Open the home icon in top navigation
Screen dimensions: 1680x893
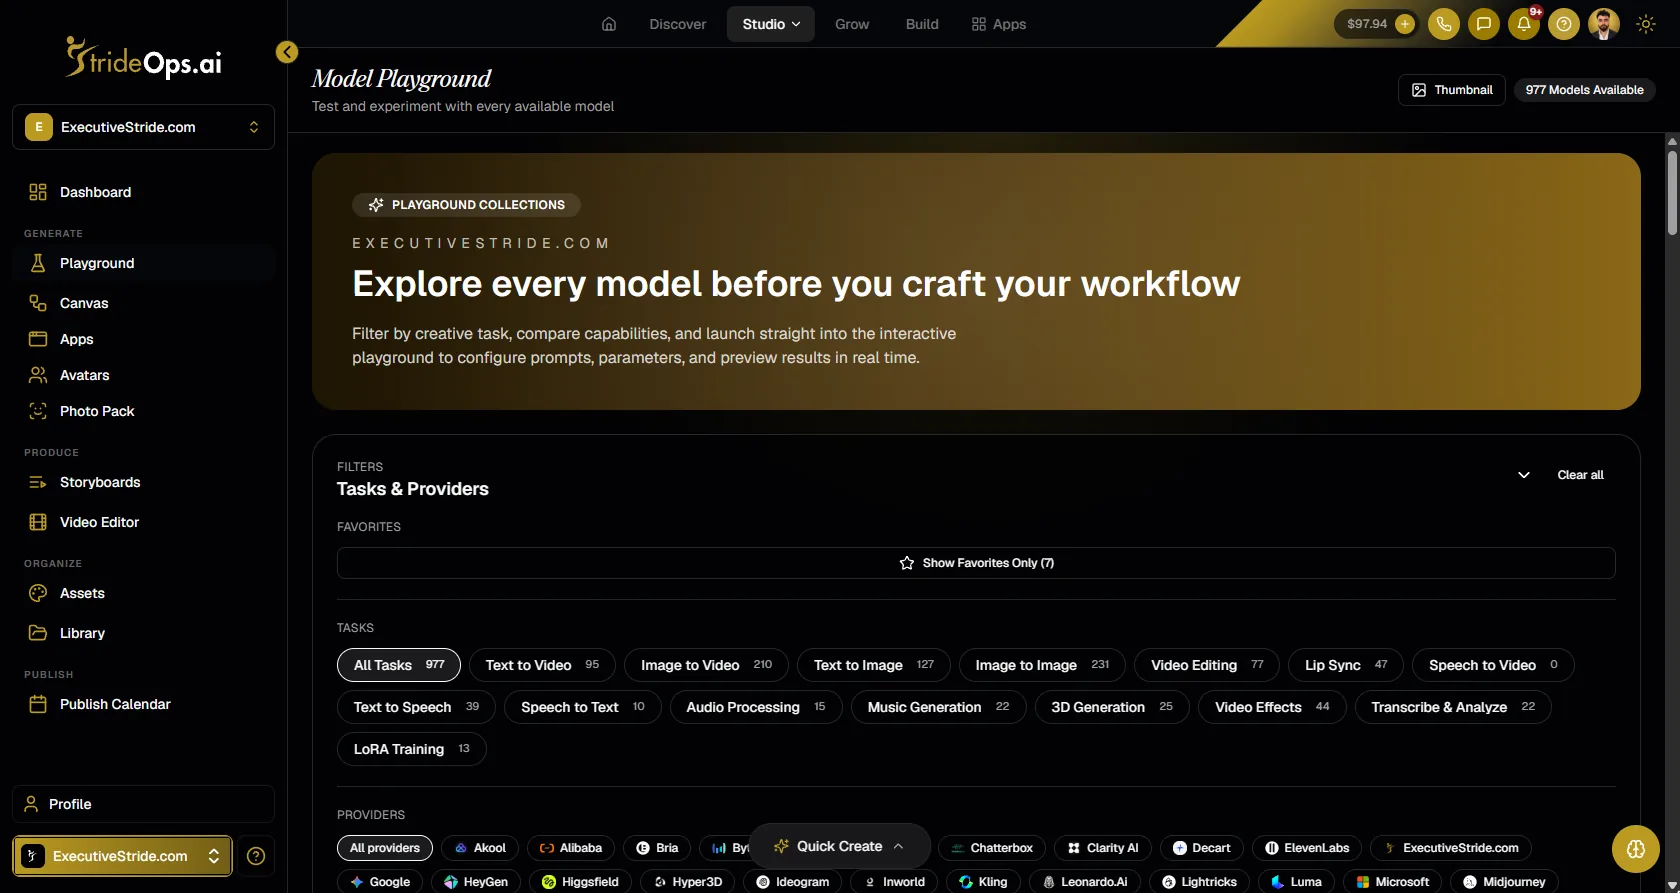(609, 24)
